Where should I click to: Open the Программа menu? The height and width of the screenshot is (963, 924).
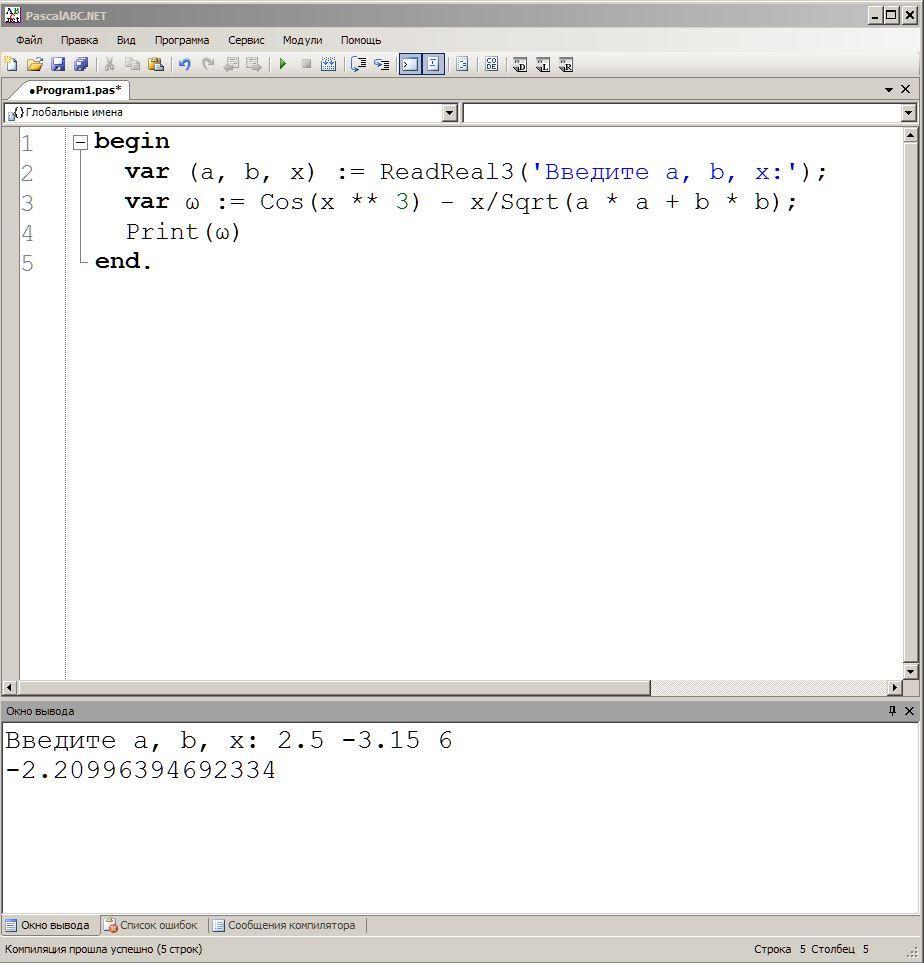pos(182,40)
